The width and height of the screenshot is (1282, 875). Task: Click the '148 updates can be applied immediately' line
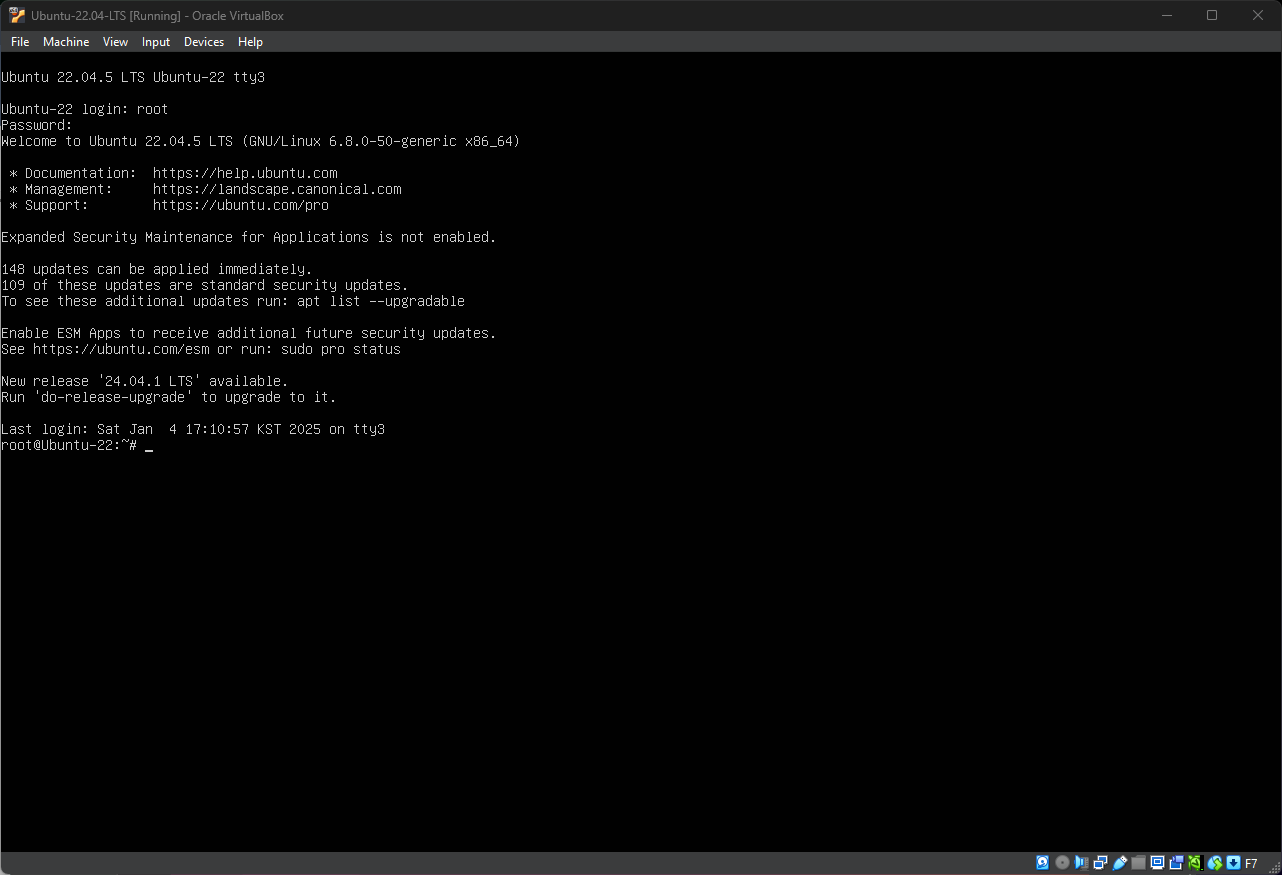tap(157, 269)
